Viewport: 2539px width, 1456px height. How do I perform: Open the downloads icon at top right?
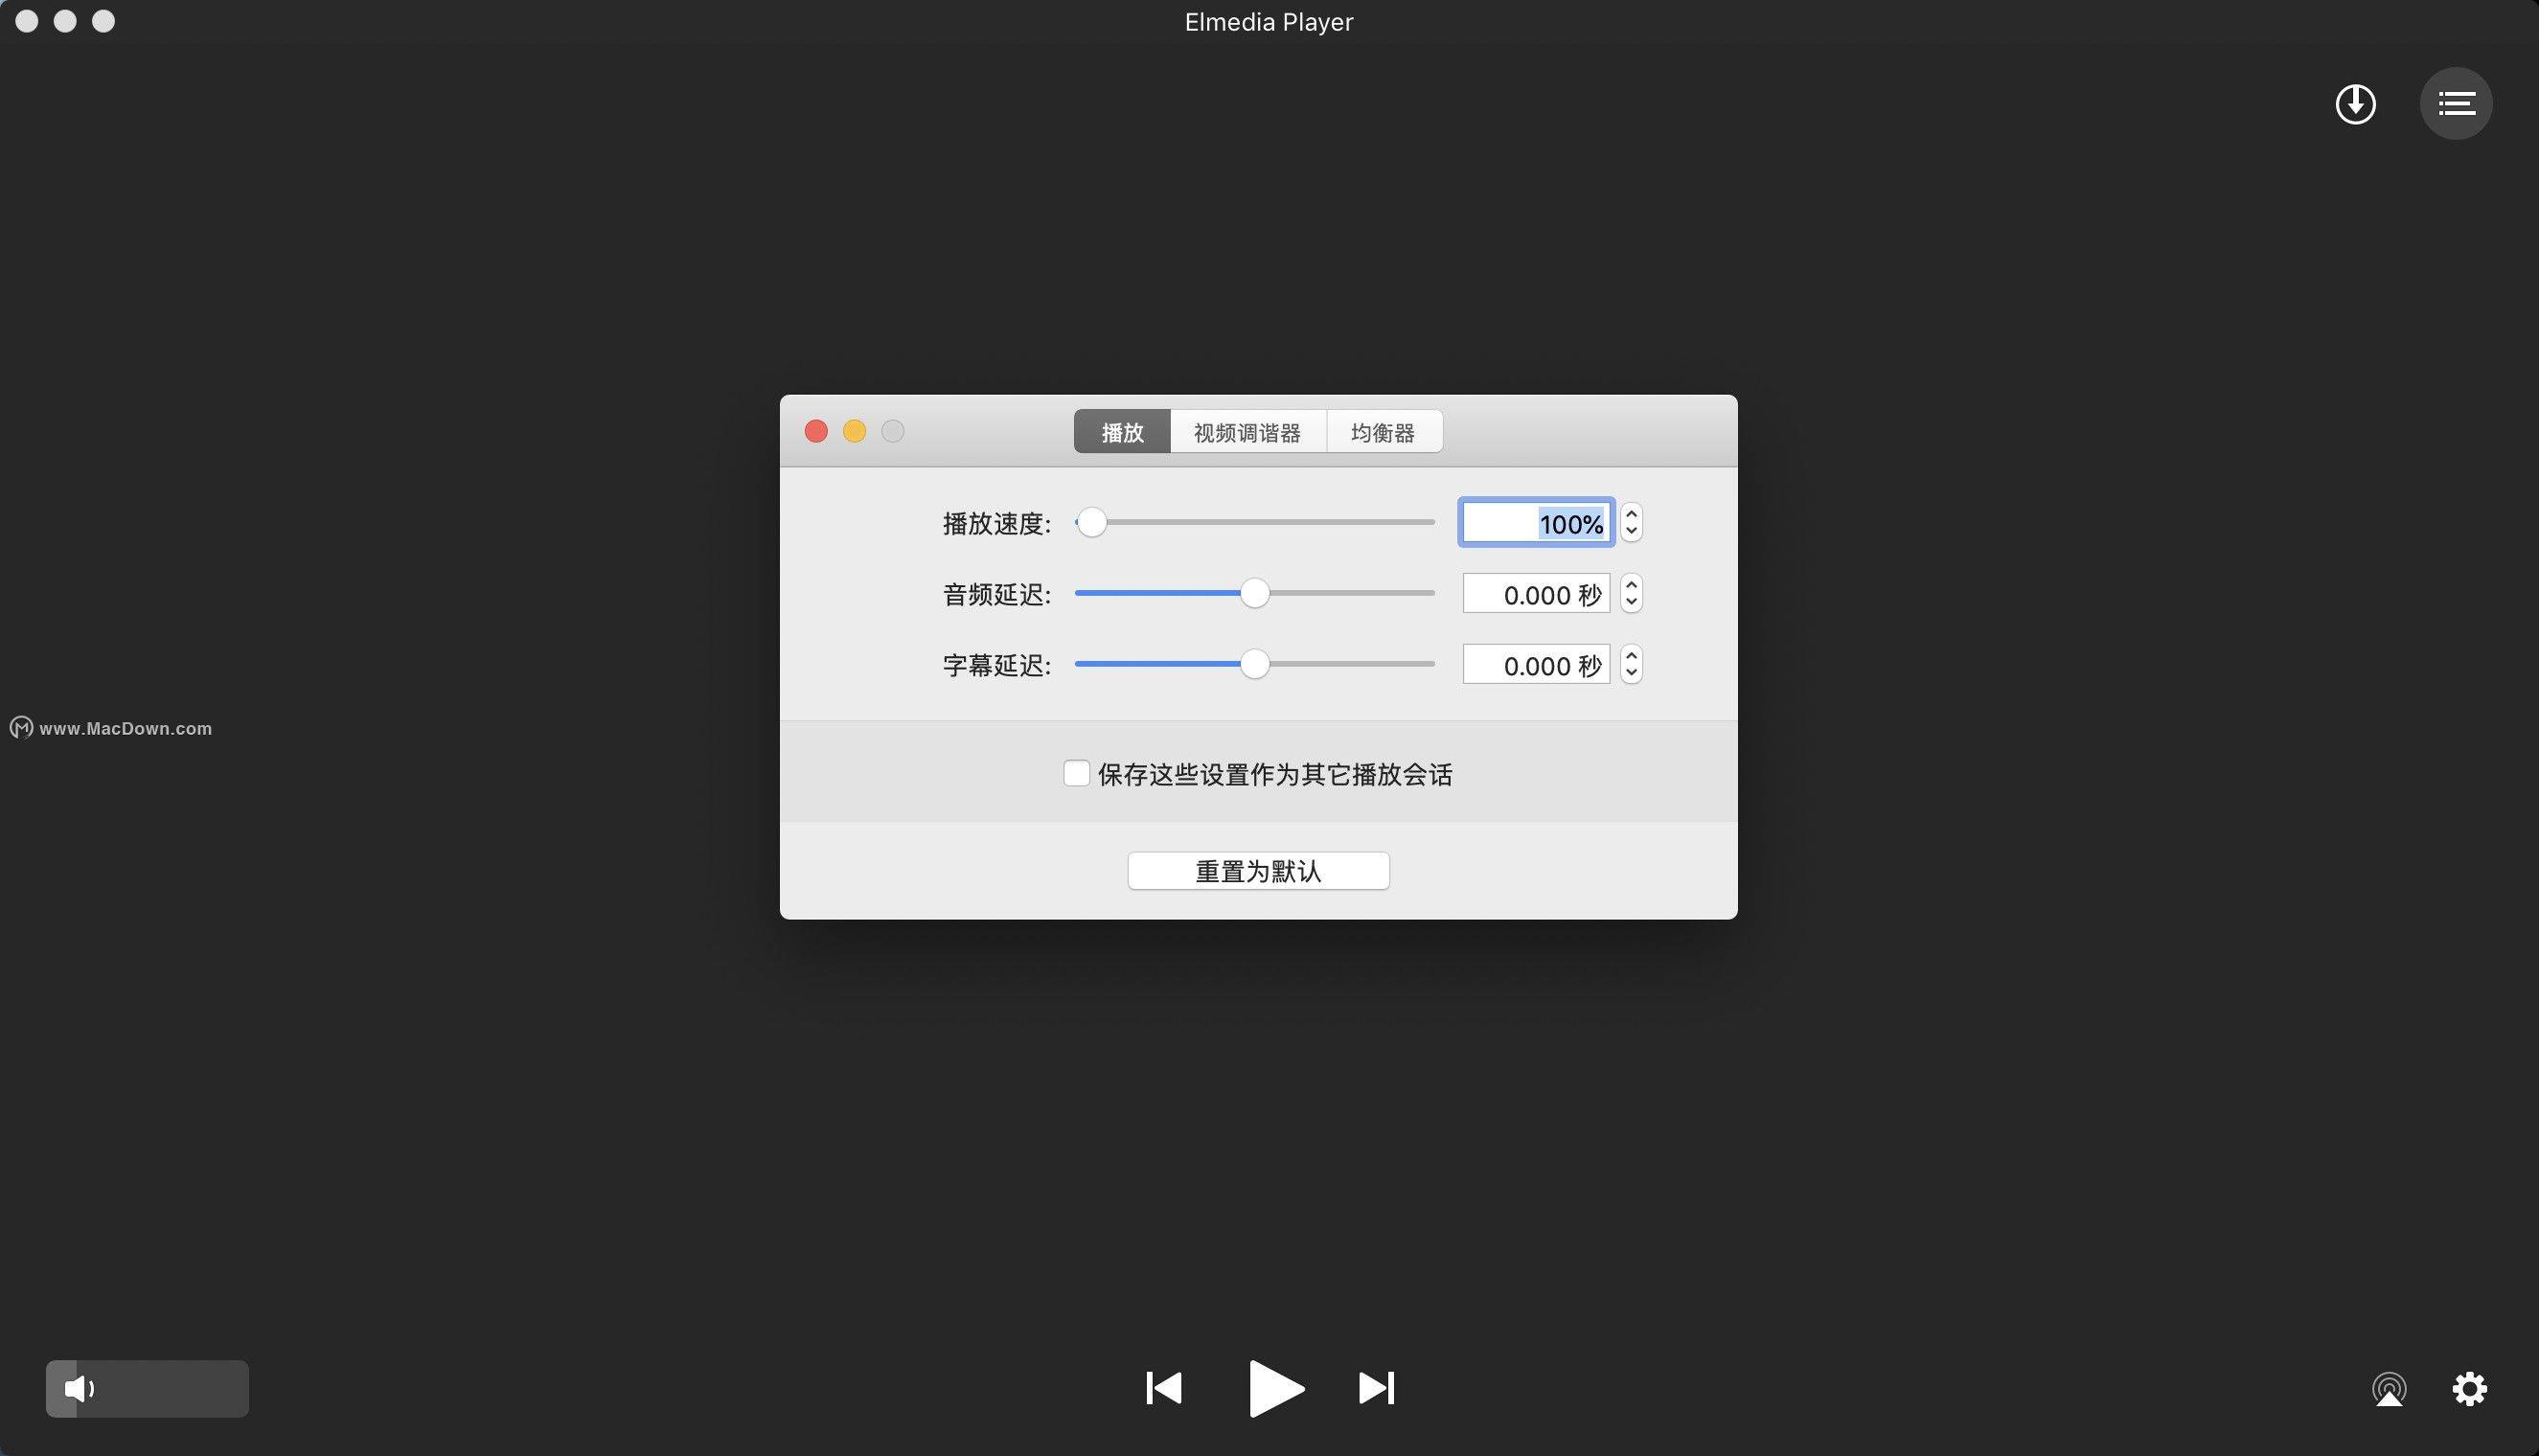2355,104
